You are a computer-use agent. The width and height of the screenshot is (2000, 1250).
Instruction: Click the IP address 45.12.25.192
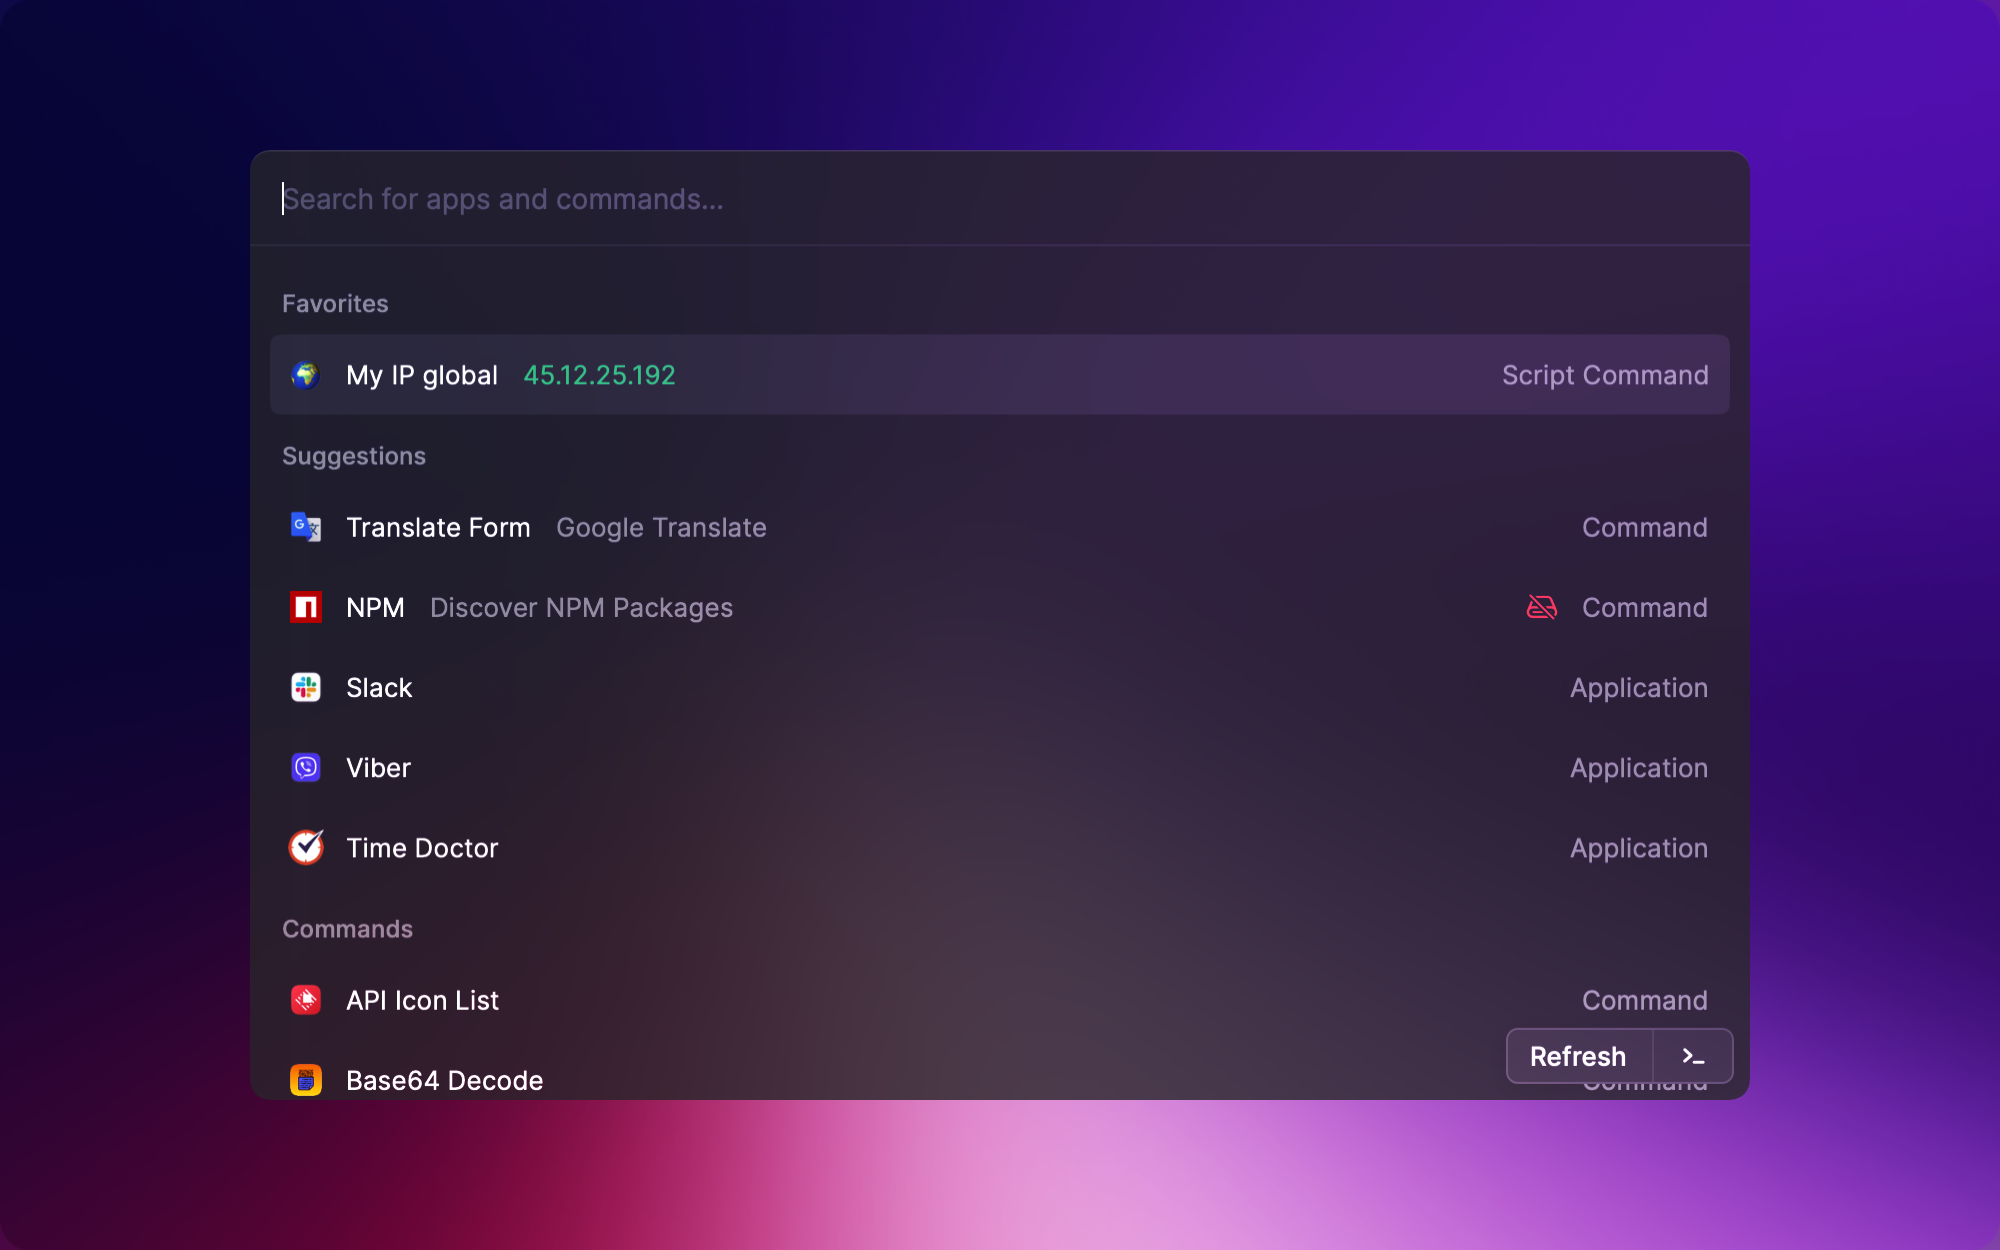pos(600,375)
